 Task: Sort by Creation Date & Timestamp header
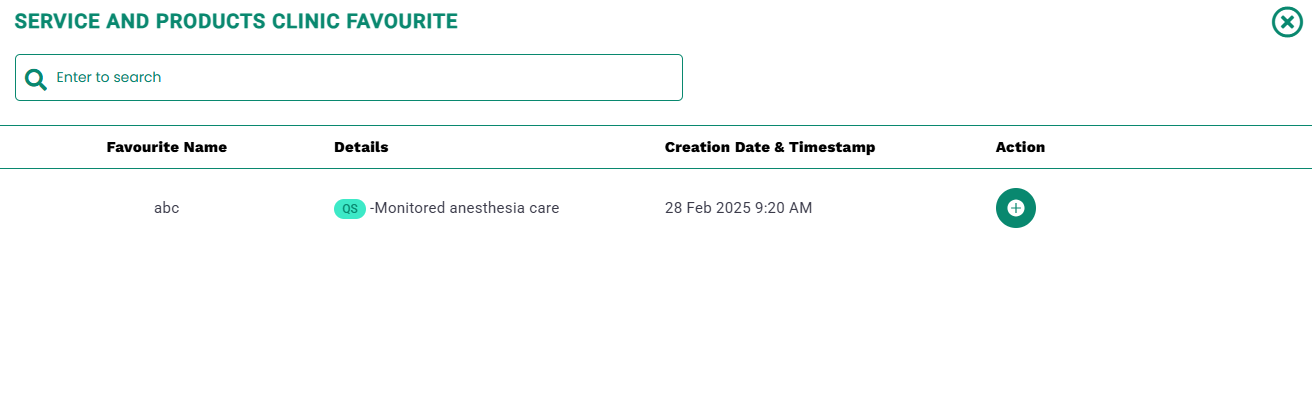(770, 147)
